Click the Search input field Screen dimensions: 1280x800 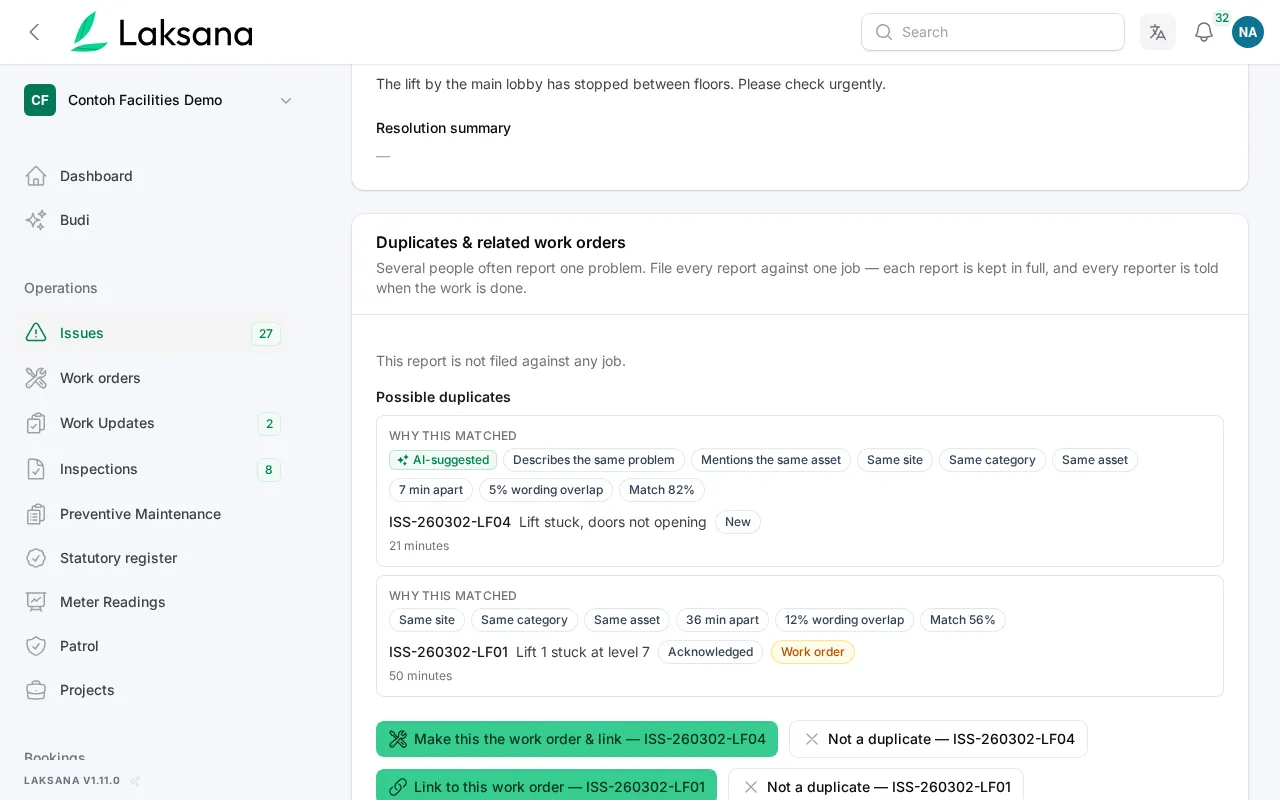tap(993, 32)
